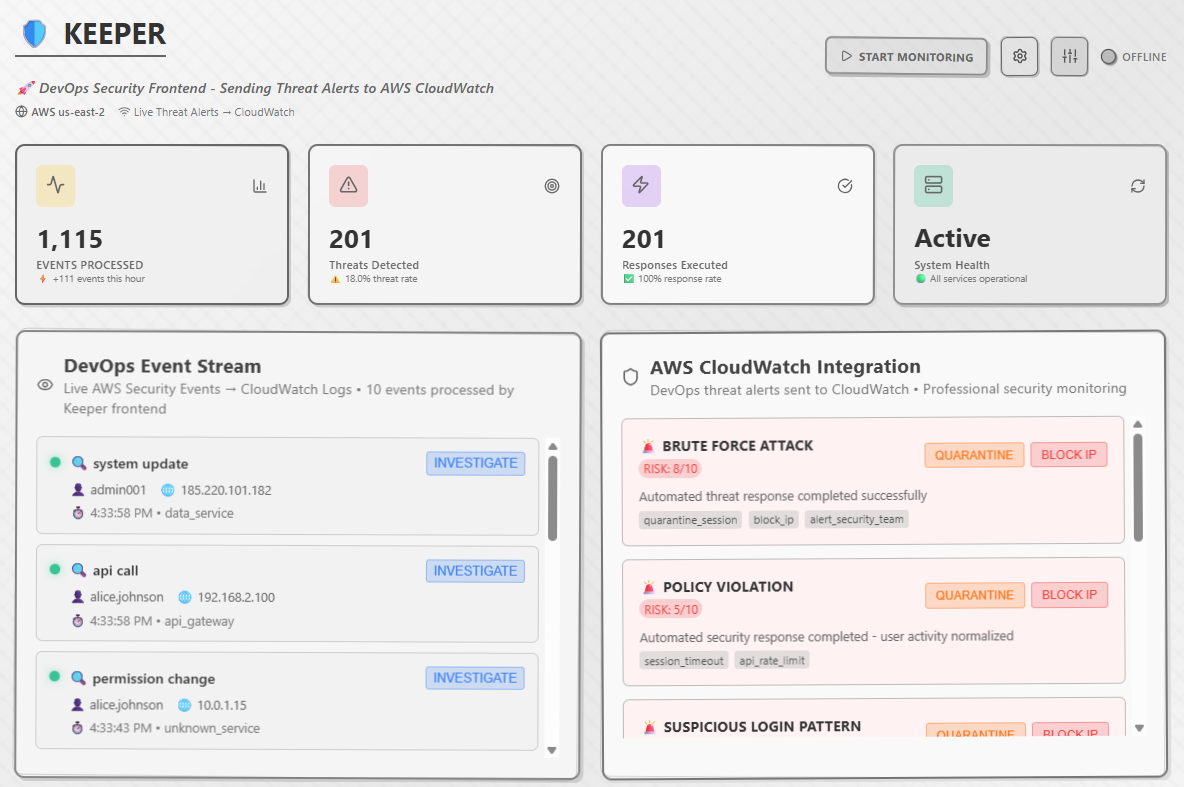Investigate the permission change event
Image resolution: width=1184 pixels, height=787 pixels.
click(x=475, y=678)
